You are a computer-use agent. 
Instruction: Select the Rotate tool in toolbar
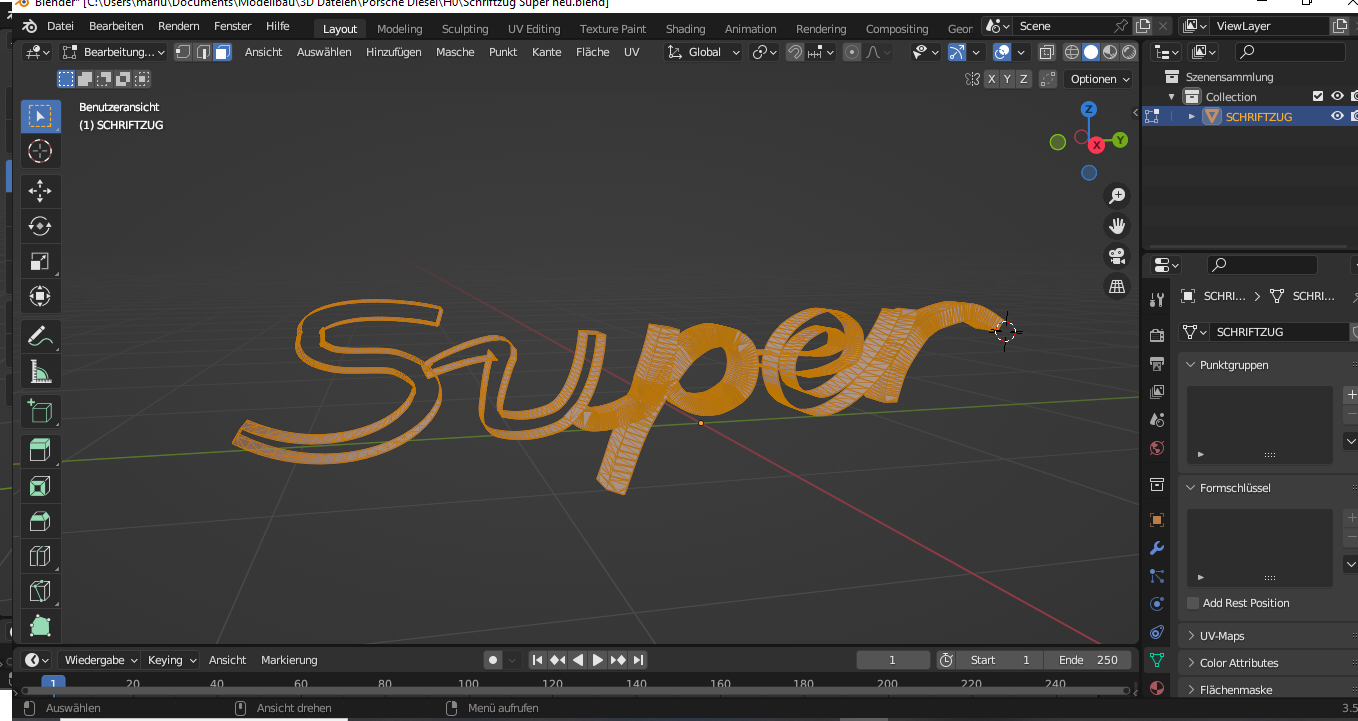pos(40,226)
